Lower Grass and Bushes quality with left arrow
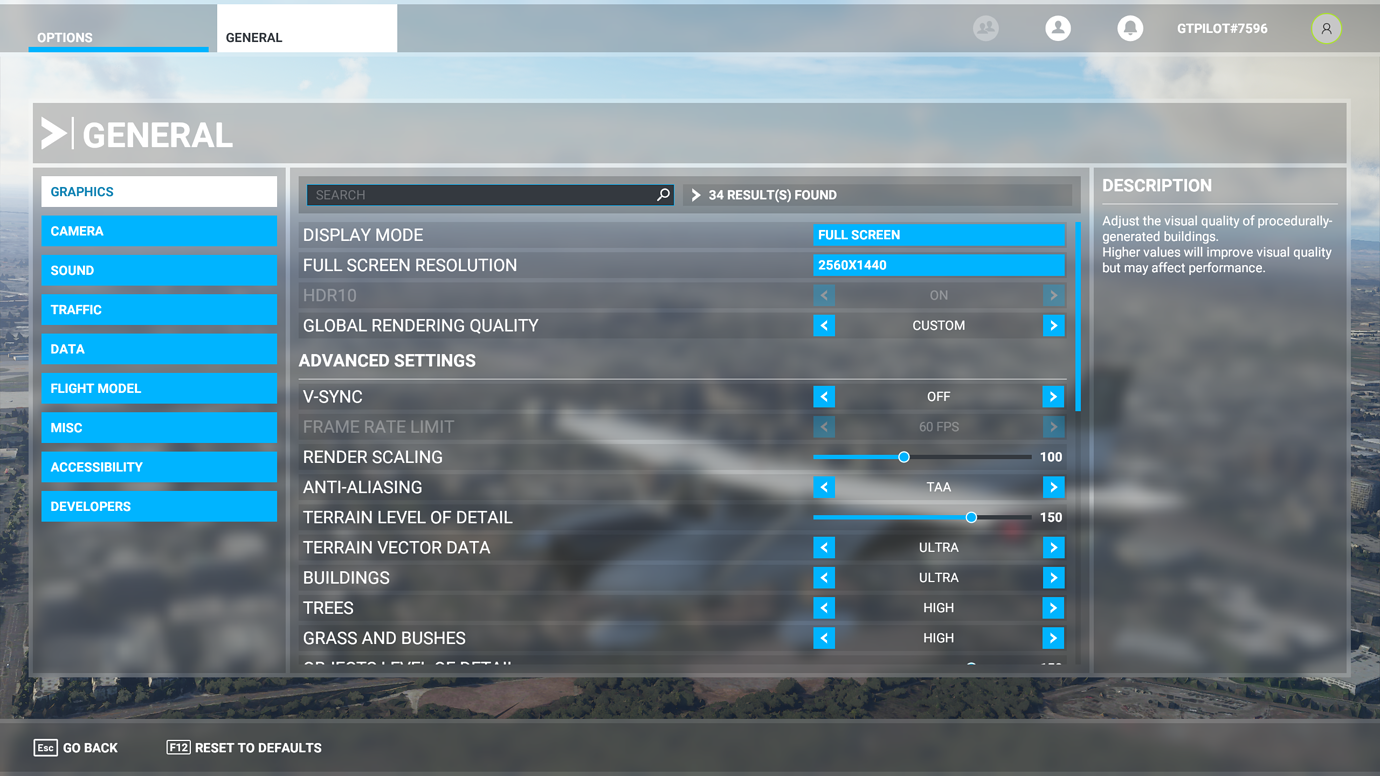The width and height of the screenshot is (1380, 776). pos(824,637)
